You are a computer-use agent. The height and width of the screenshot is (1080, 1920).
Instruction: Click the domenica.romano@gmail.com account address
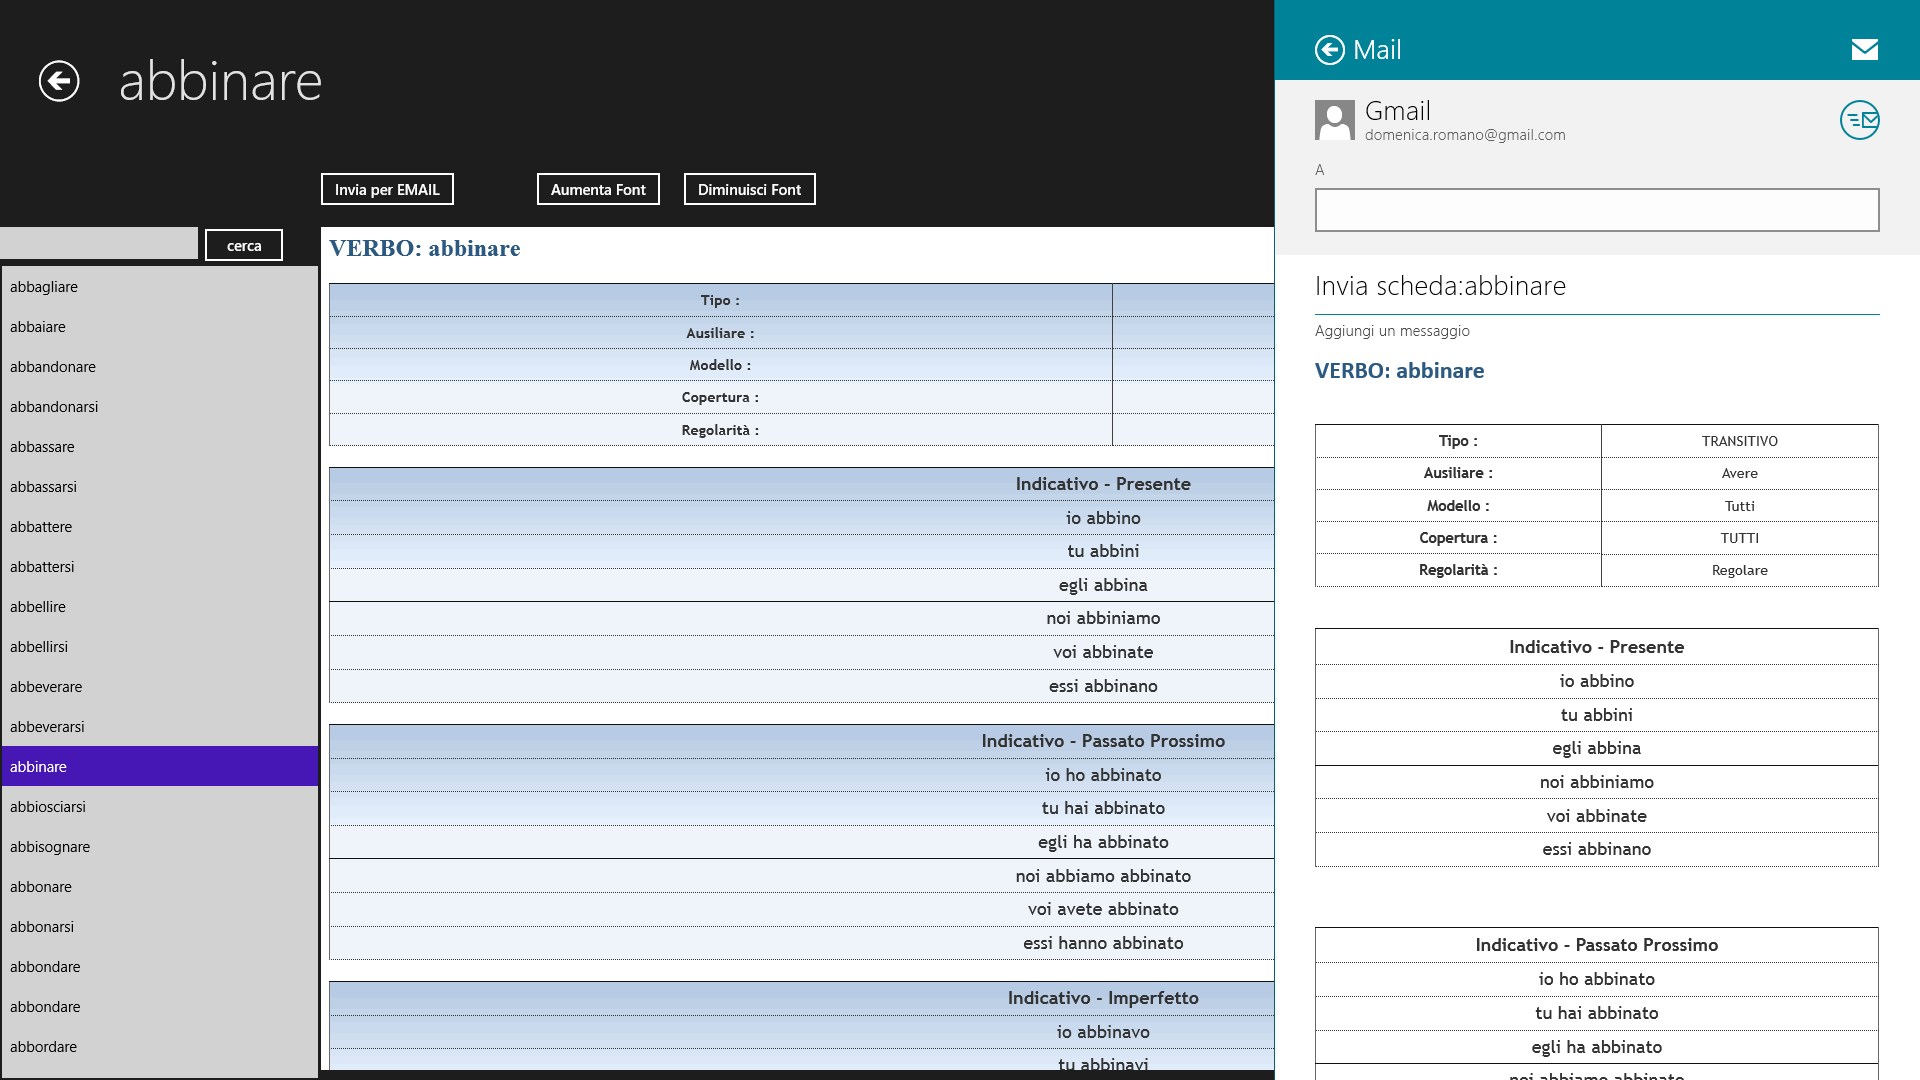(1464, 135)
